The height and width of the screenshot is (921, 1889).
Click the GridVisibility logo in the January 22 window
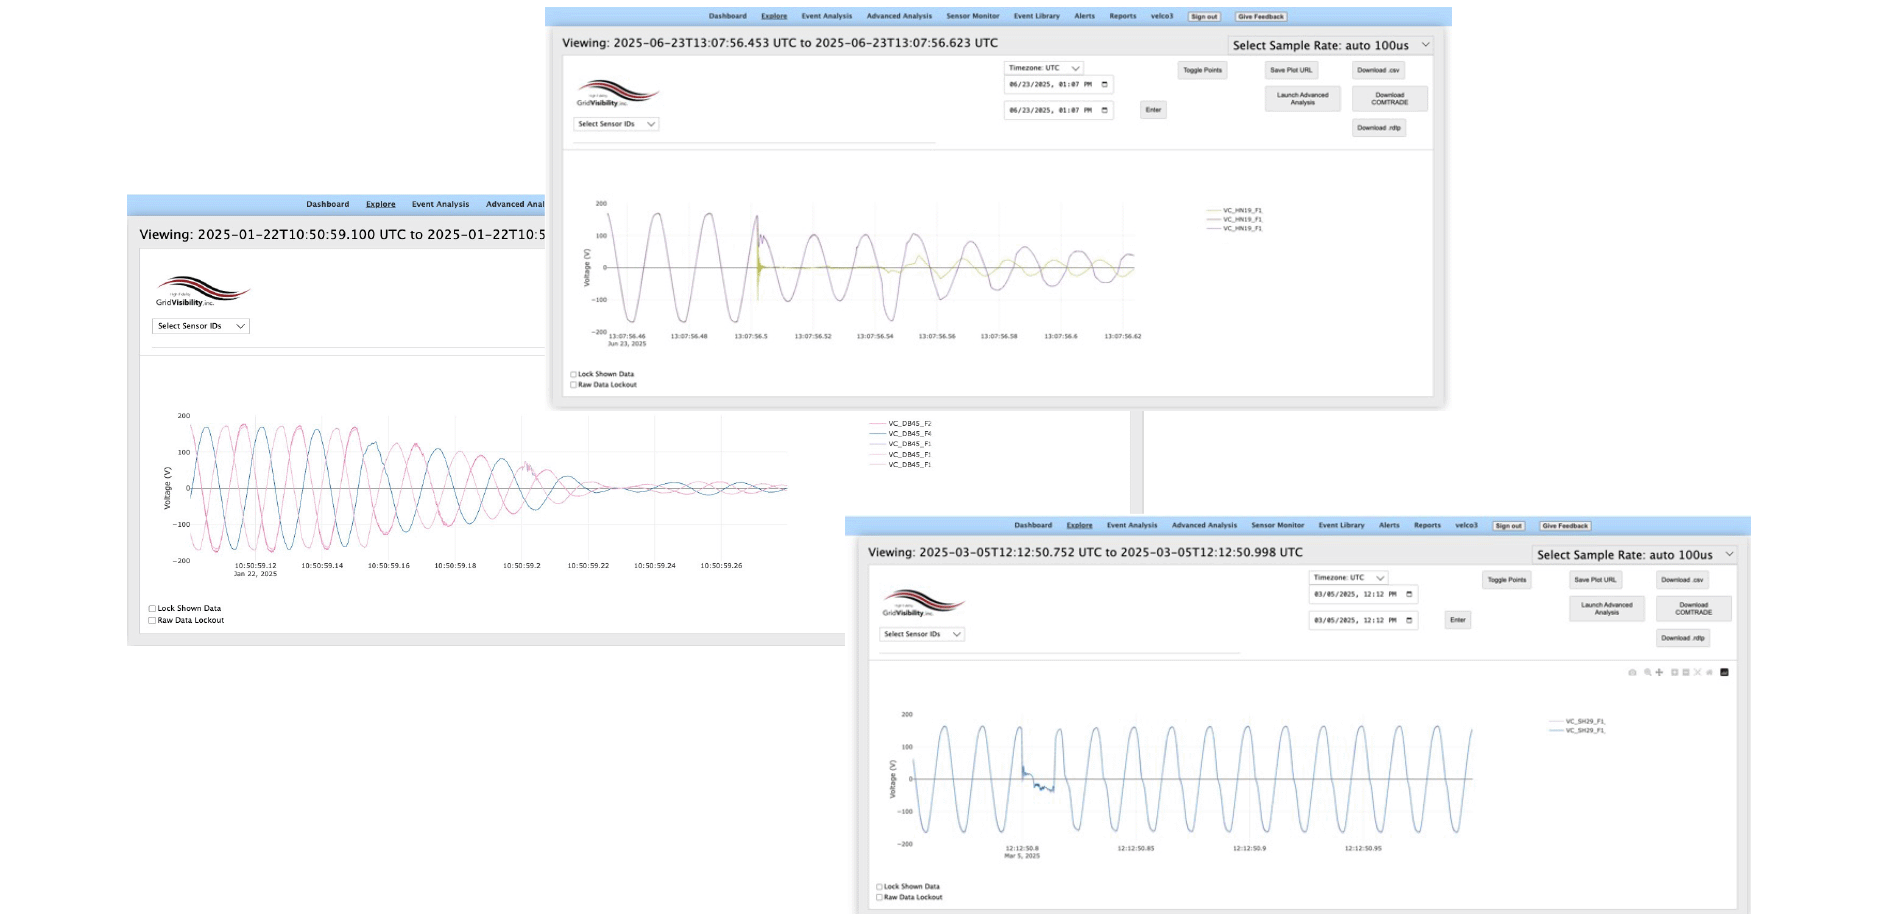coord(202,292)
